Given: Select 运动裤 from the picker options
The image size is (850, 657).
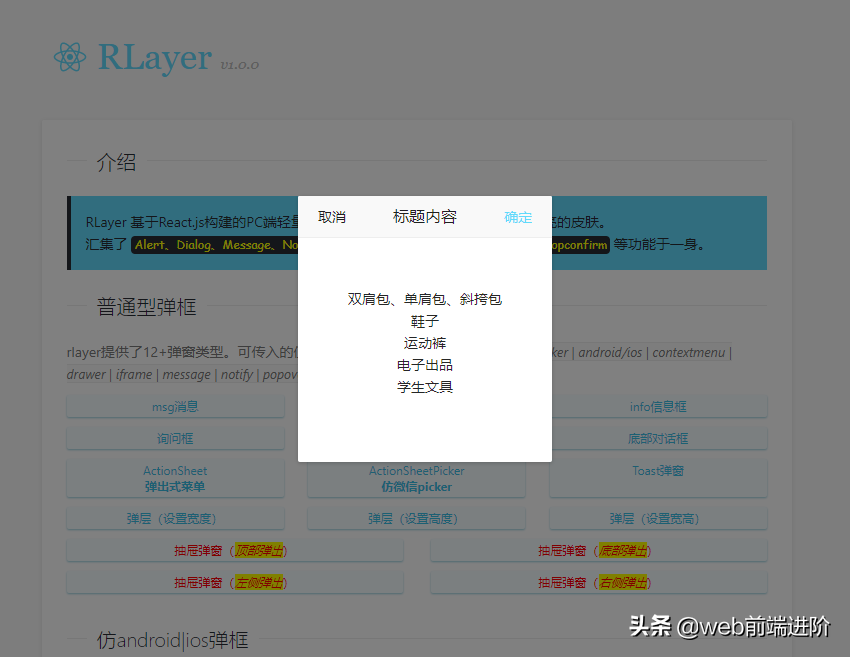Looking at the screenshot, I should (424, 343).
